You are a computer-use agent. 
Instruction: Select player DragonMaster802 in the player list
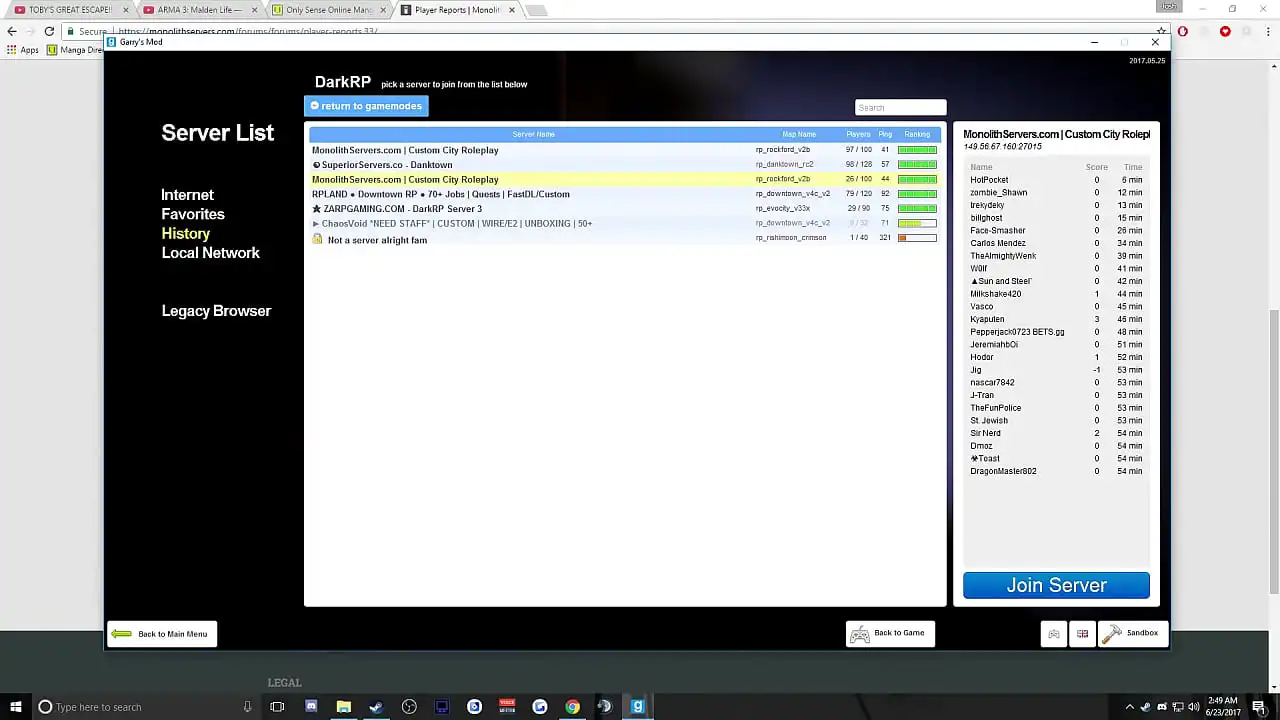click(1056, 471)
